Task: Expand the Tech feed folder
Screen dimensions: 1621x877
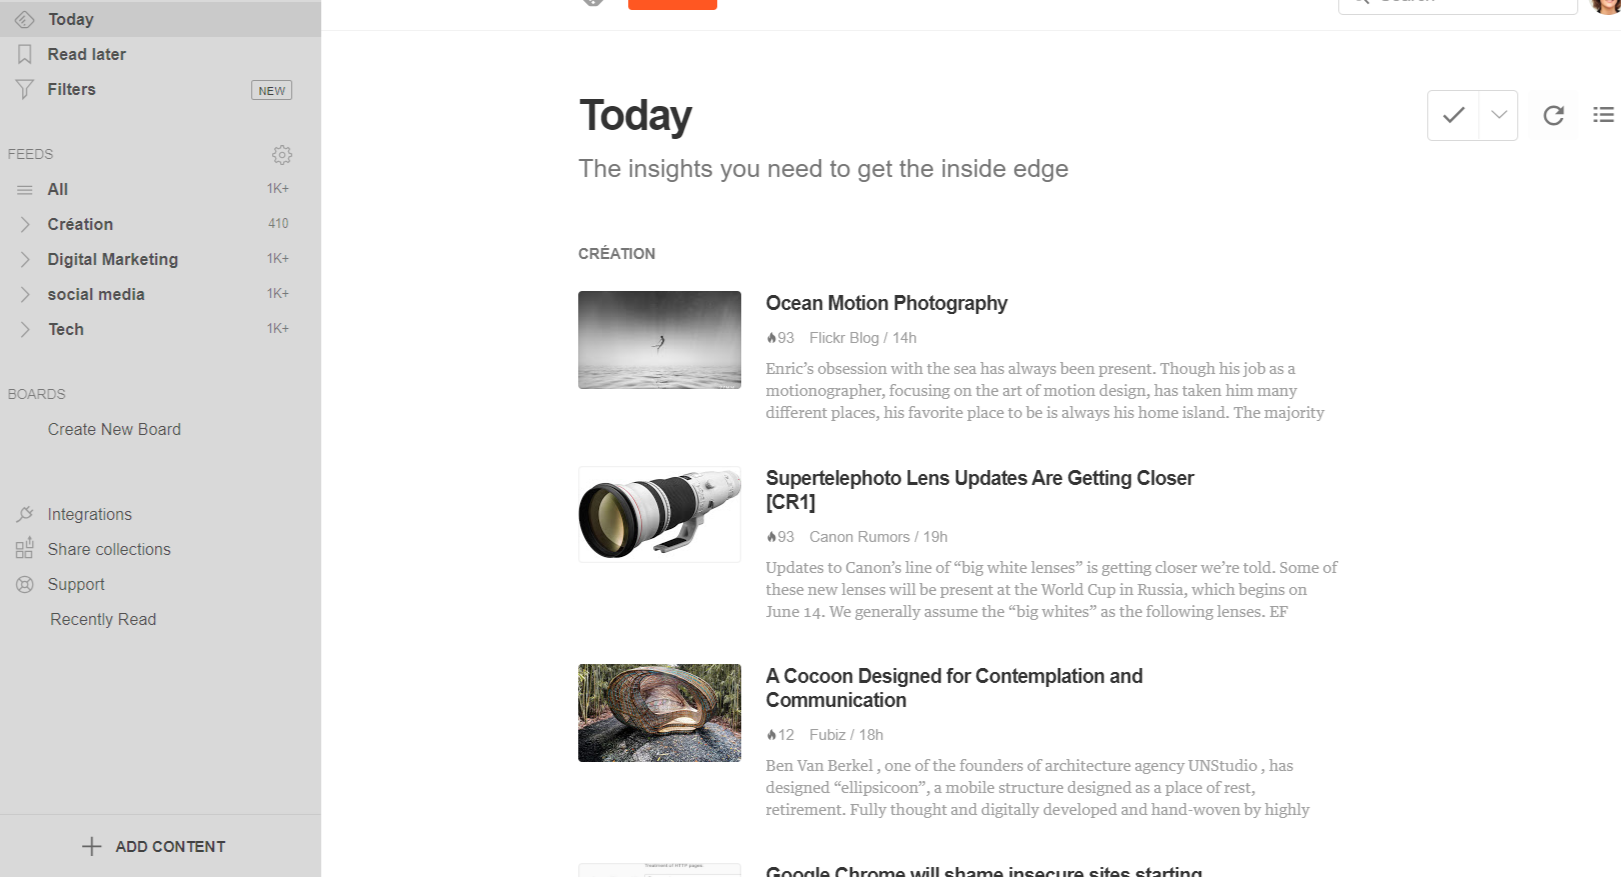Action: coord(25,329)
